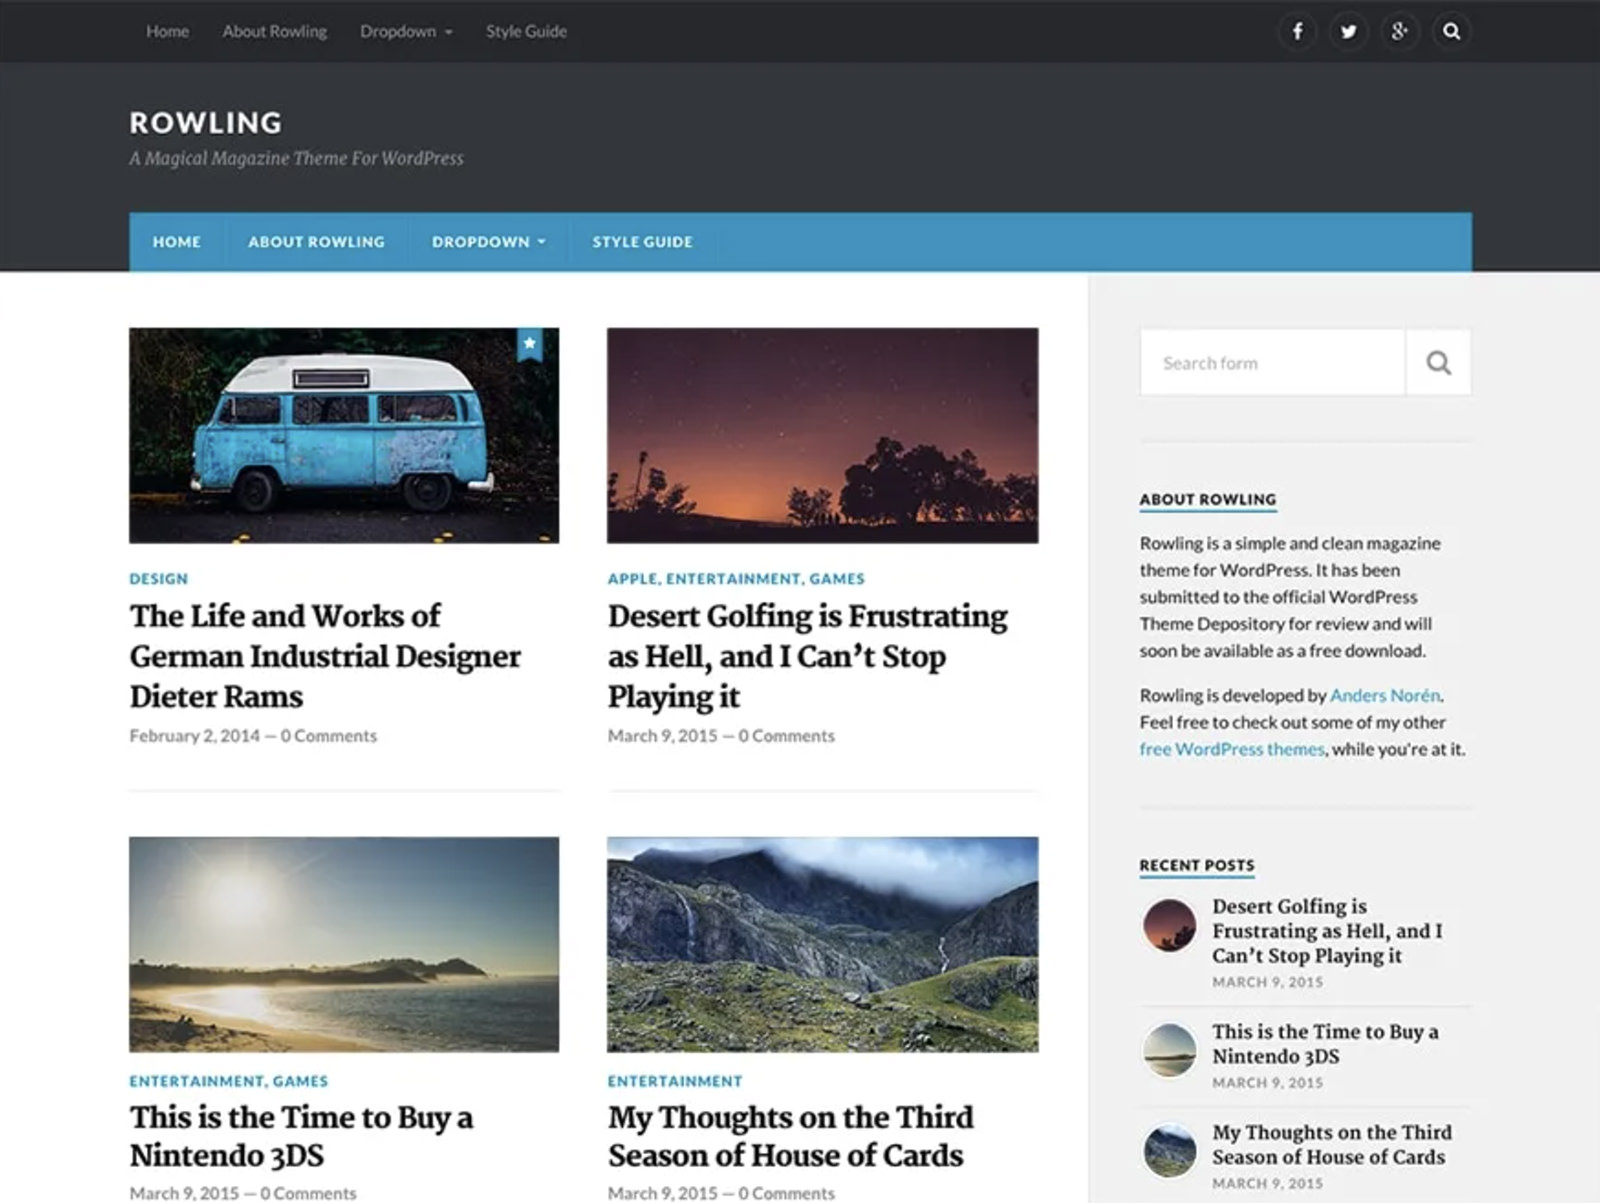Follow the Anders Norén link
The image size is (1600, 1203).
click(1384, 695)
